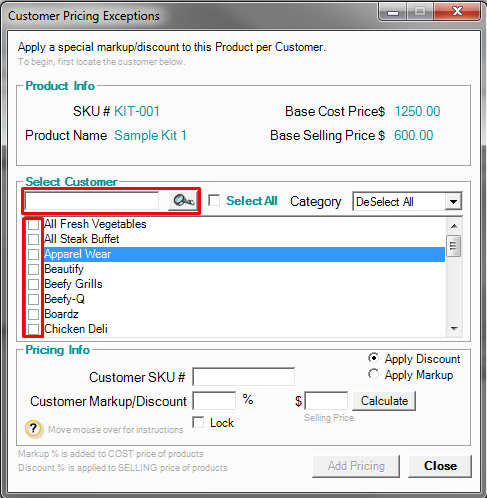Click the Calculate button
Image resolution: width=487 pixels, height=498 pixels.
click(x=384, y=401)
